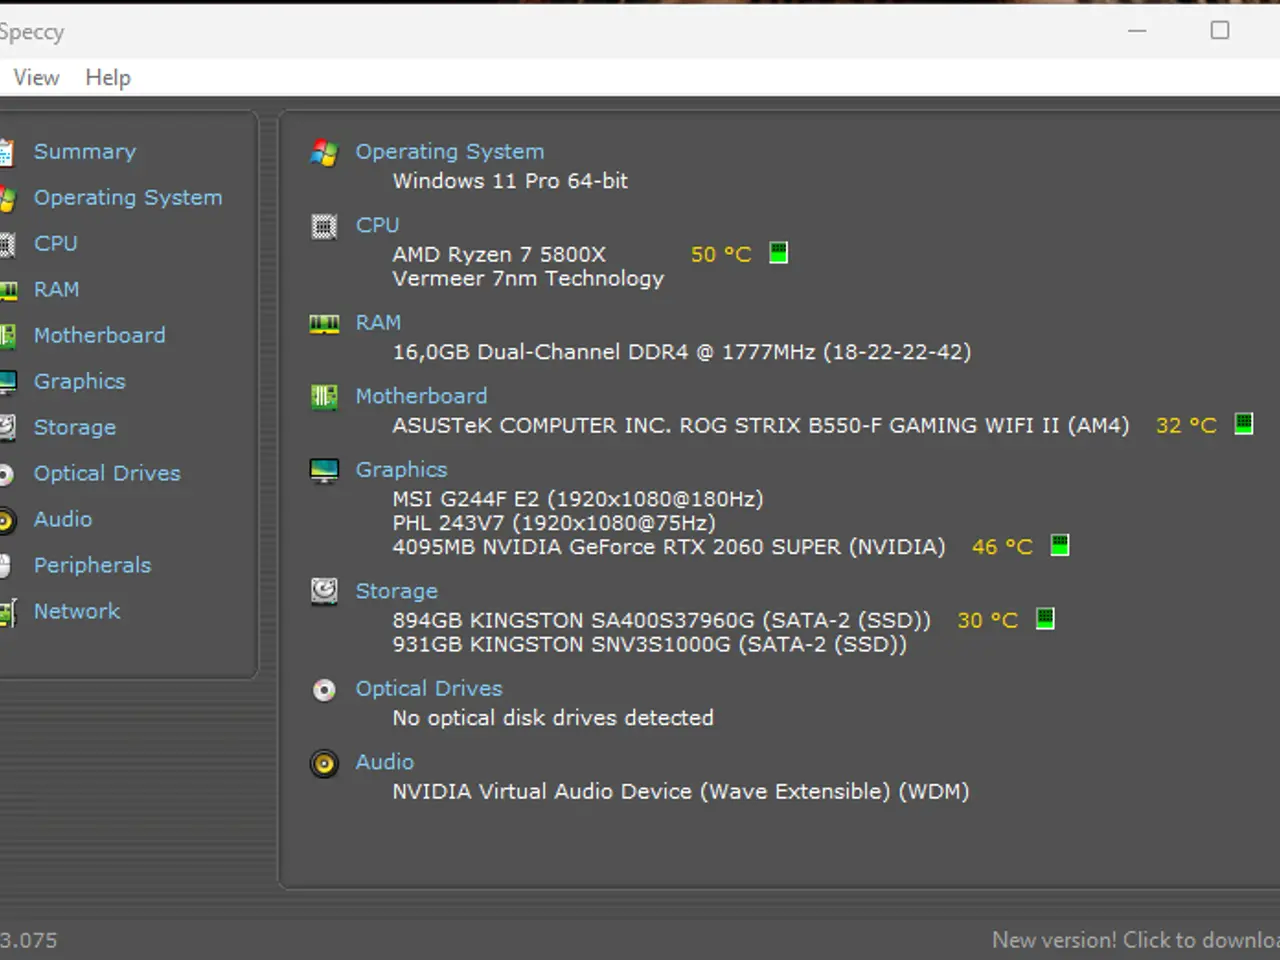
Task: Click the Motherboard icon in summary panel
Action: [x=324, y=397]
